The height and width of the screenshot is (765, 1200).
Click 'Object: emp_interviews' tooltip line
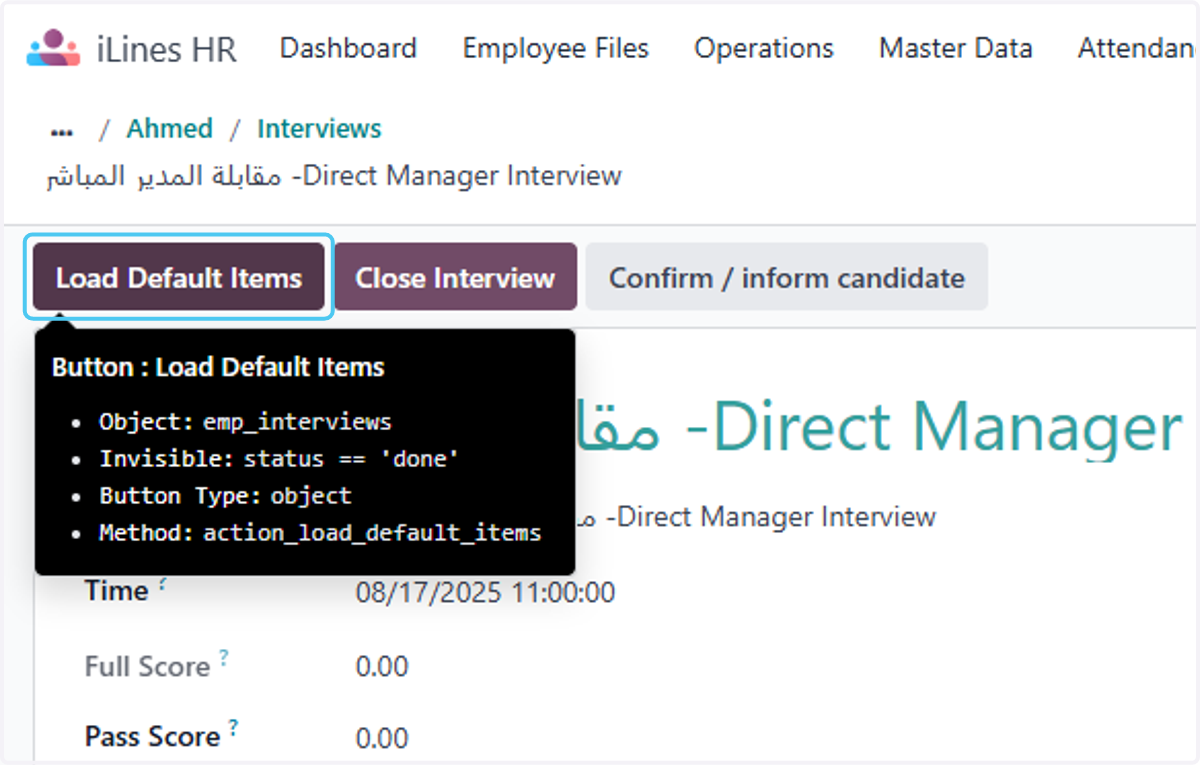pyautogui.click(x=245, y=422)
